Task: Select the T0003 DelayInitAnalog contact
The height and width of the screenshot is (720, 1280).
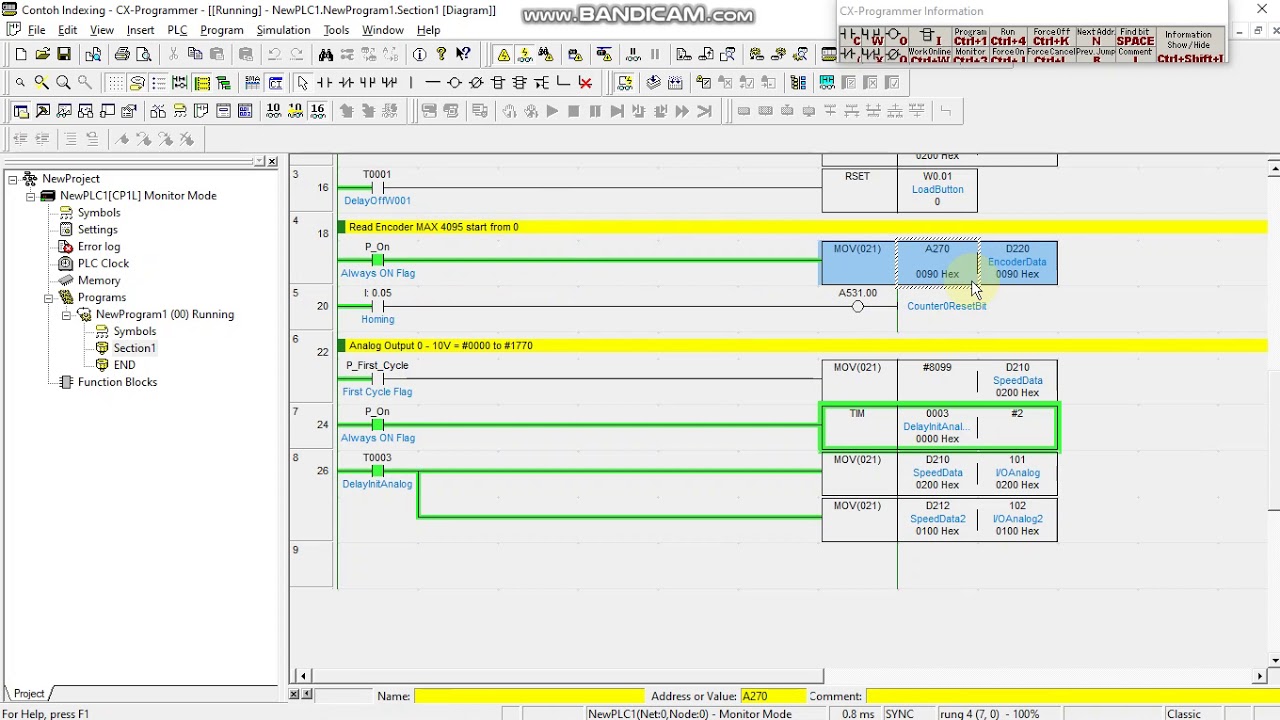Action: (x=377, y=471)
